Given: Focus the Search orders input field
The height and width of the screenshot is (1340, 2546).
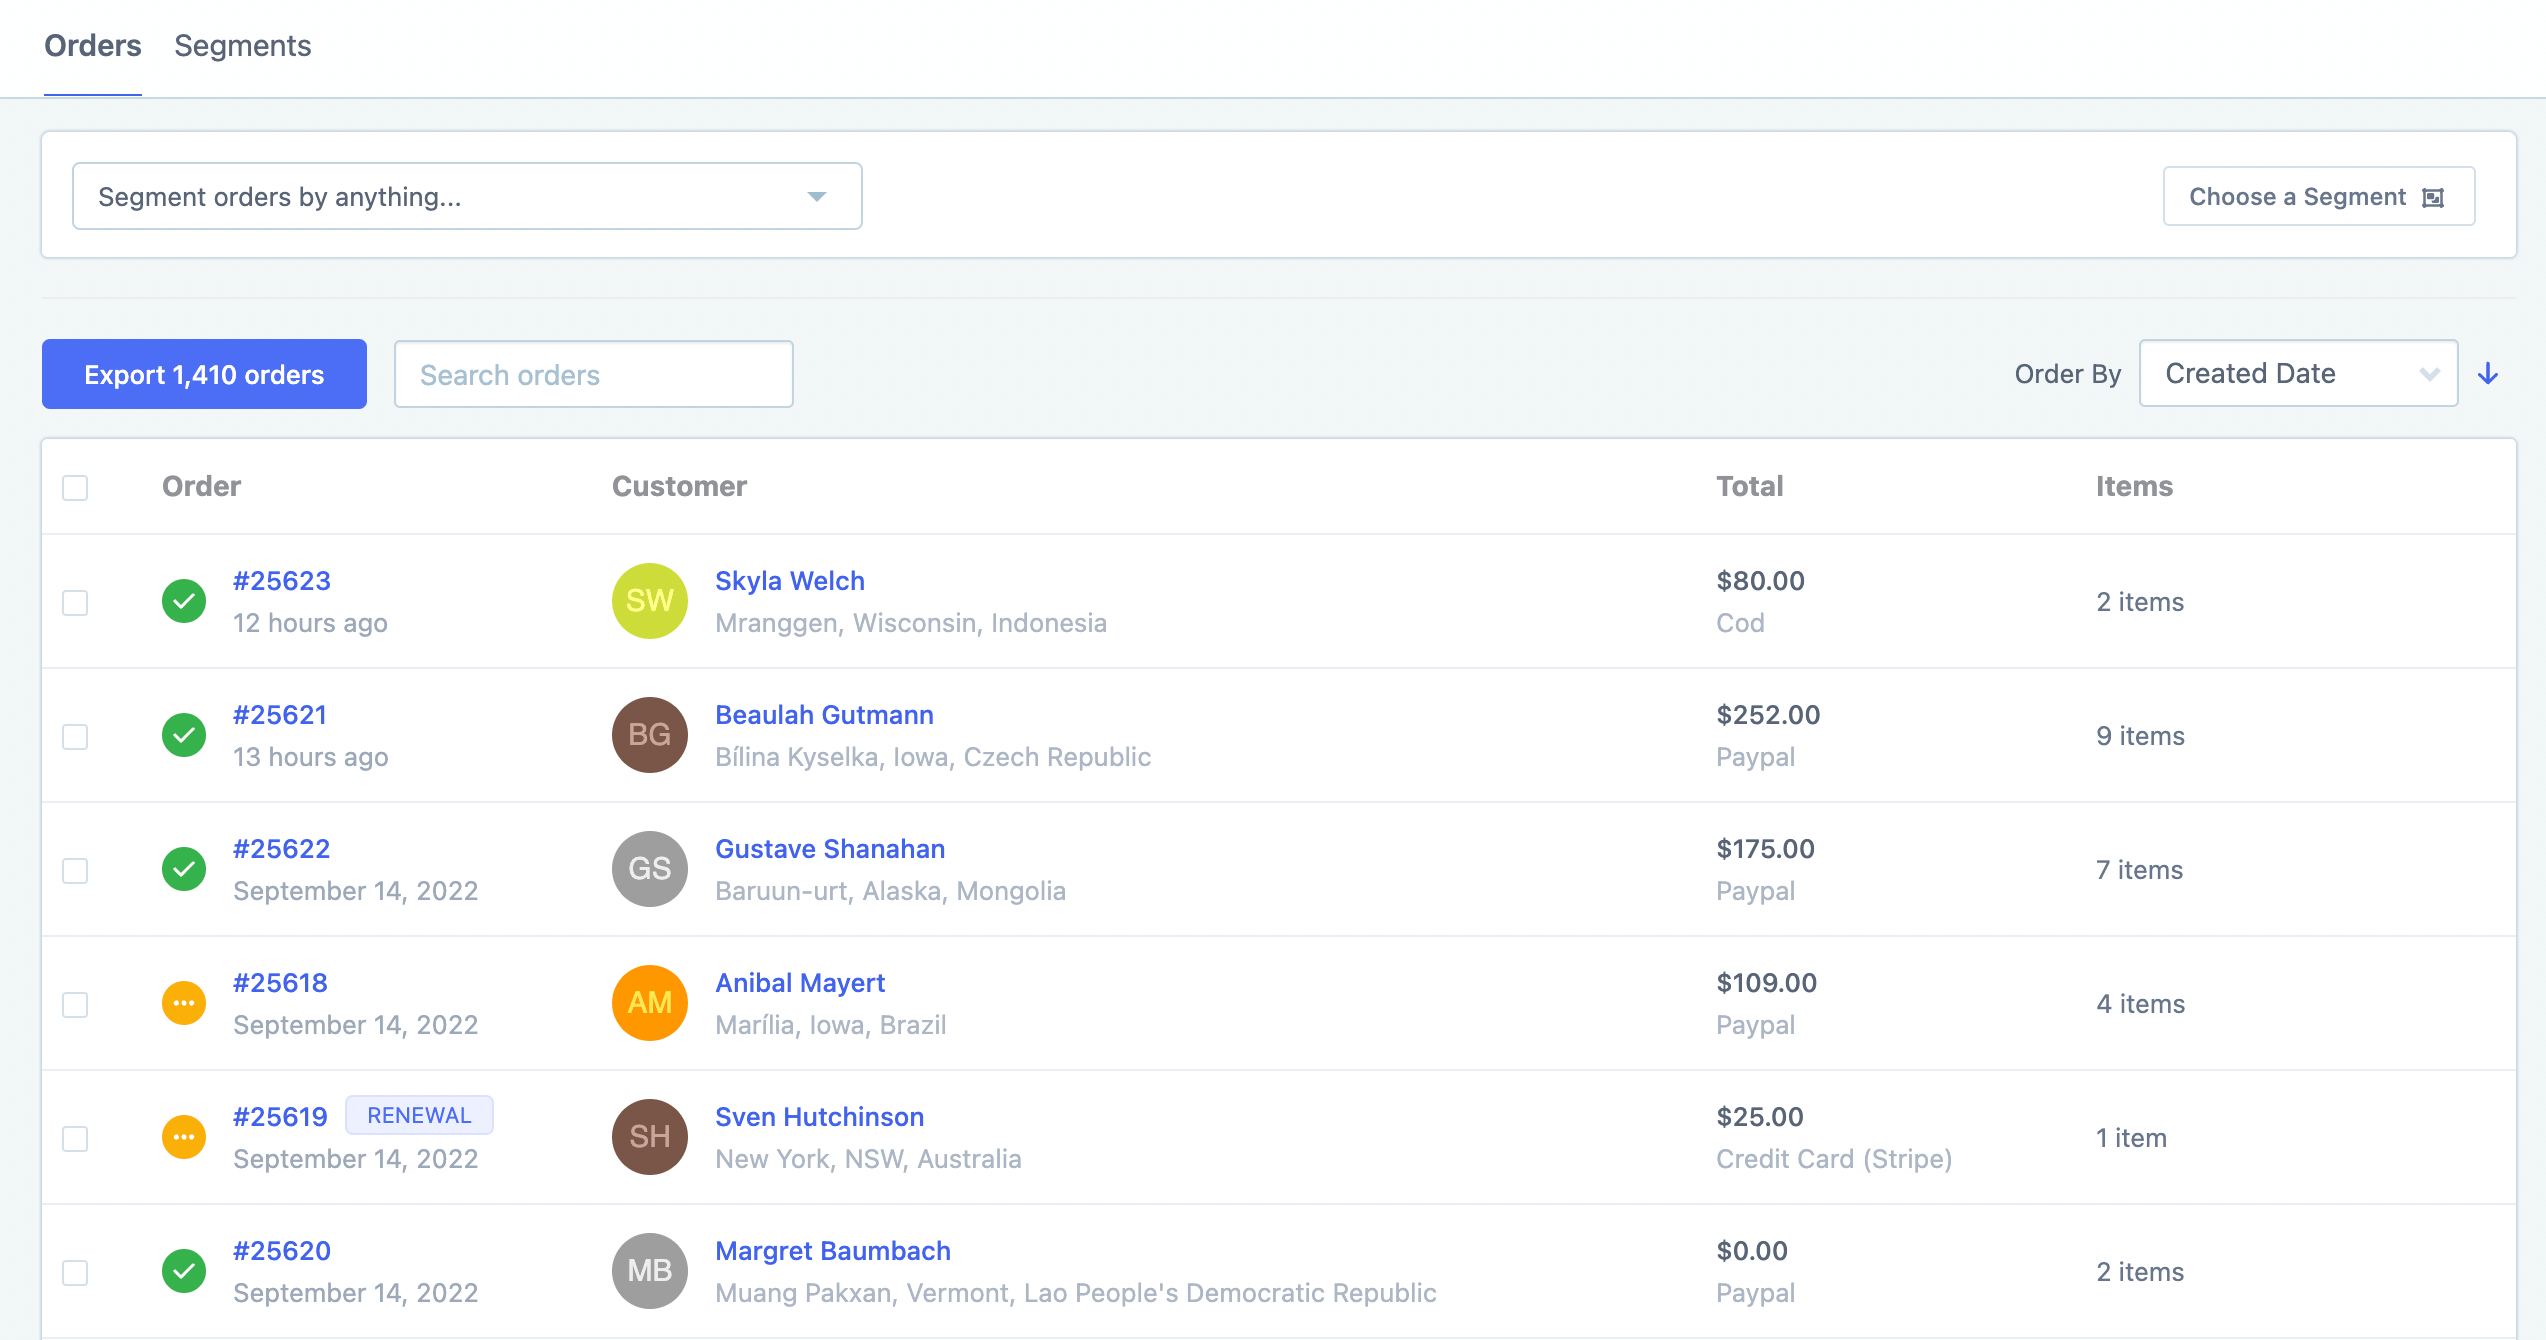Looking at the screenshot, I should coord(593,375).
